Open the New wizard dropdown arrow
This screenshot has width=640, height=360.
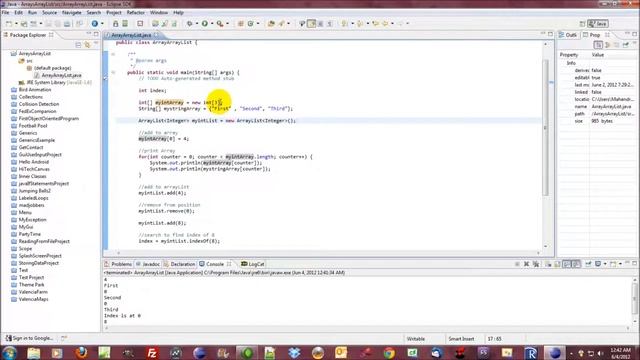(16, 24)
